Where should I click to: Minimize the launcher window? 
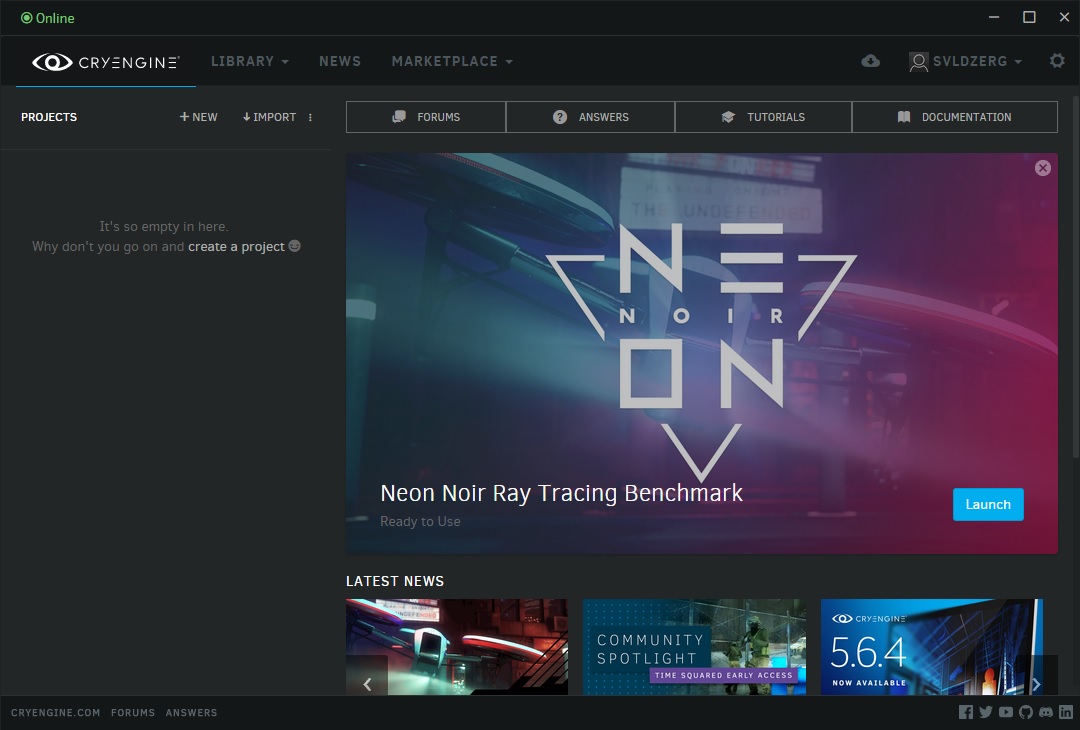[x=993, y=17]
